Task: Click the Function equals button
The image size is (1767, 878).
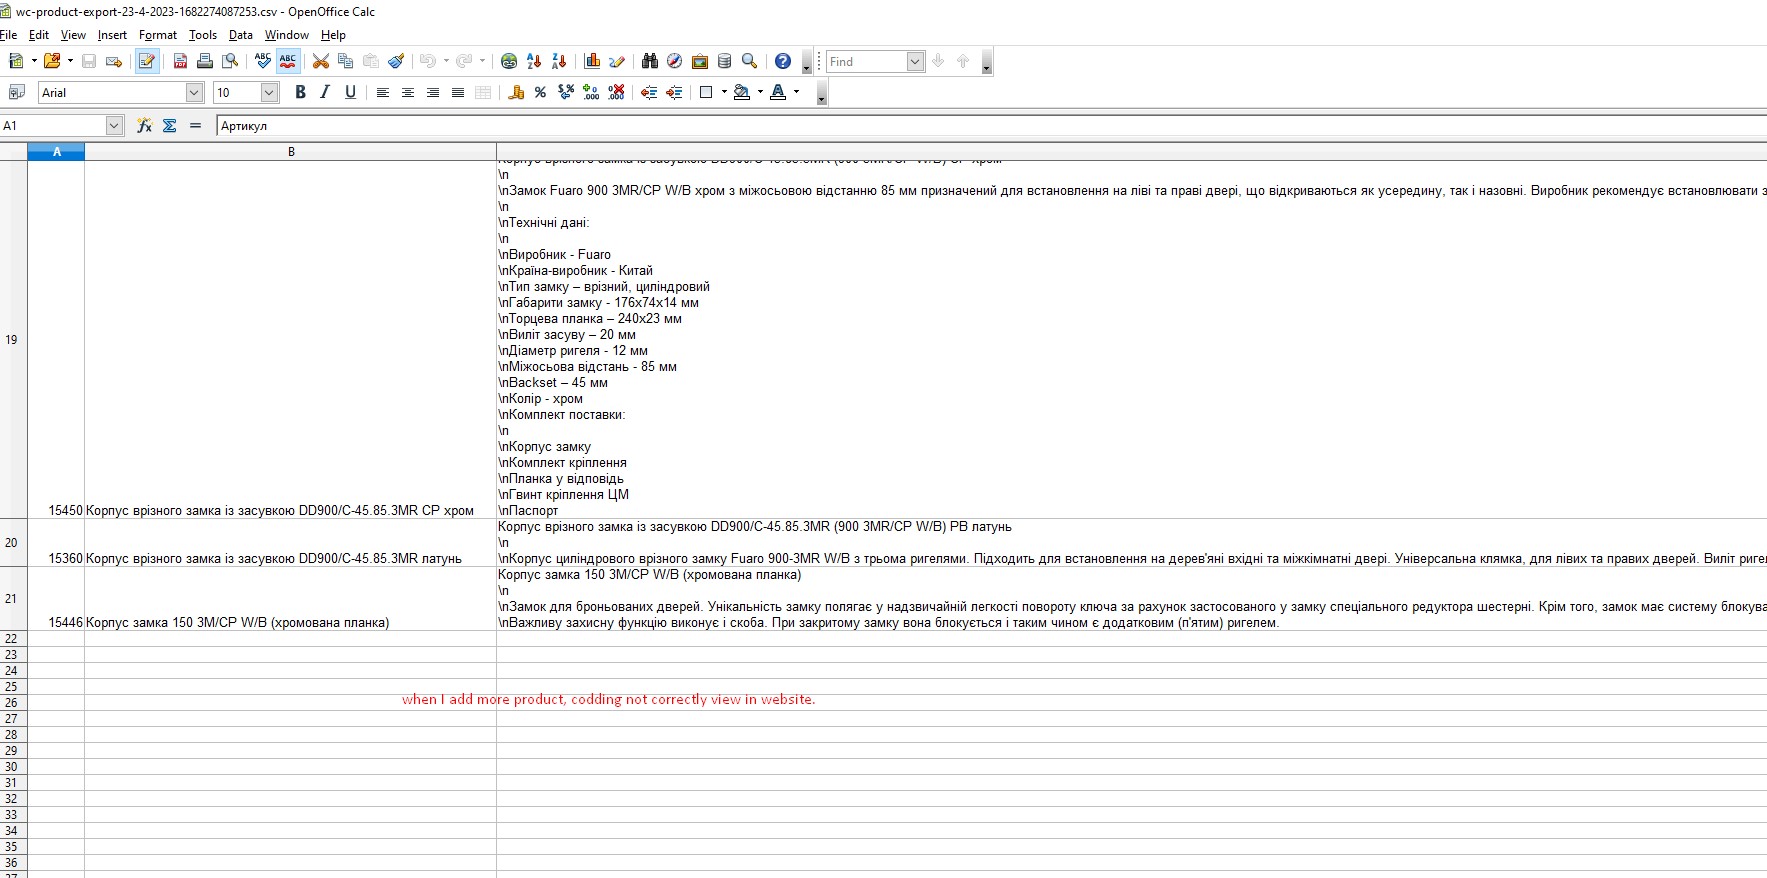Action: click(195, 125)
